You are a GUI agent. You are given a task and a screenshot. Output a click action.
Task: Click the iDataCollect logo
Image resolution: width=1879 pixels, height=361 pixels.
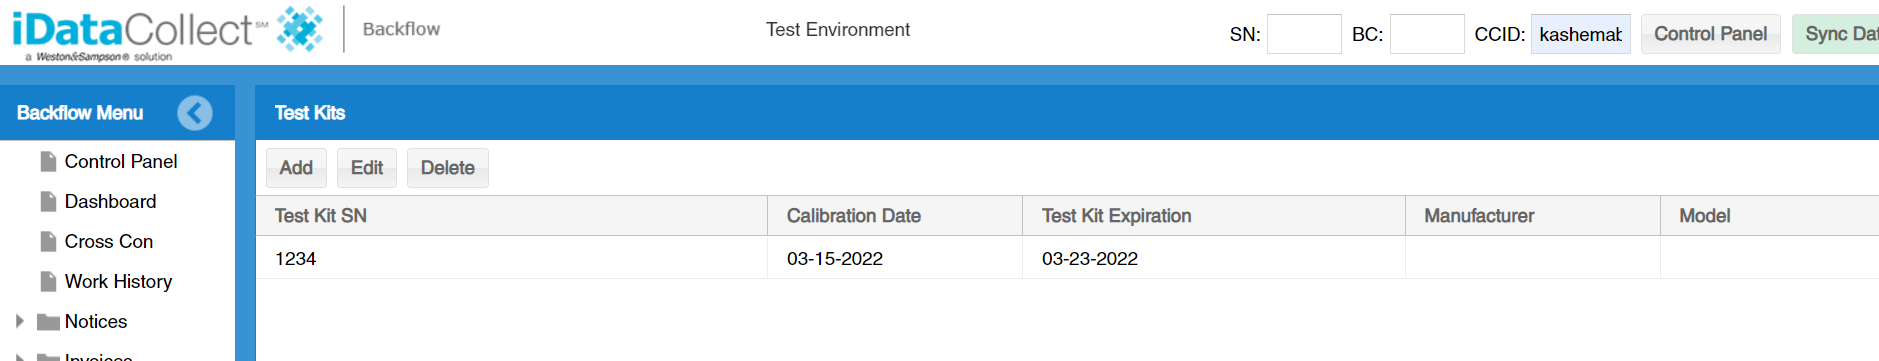[167, 33]
